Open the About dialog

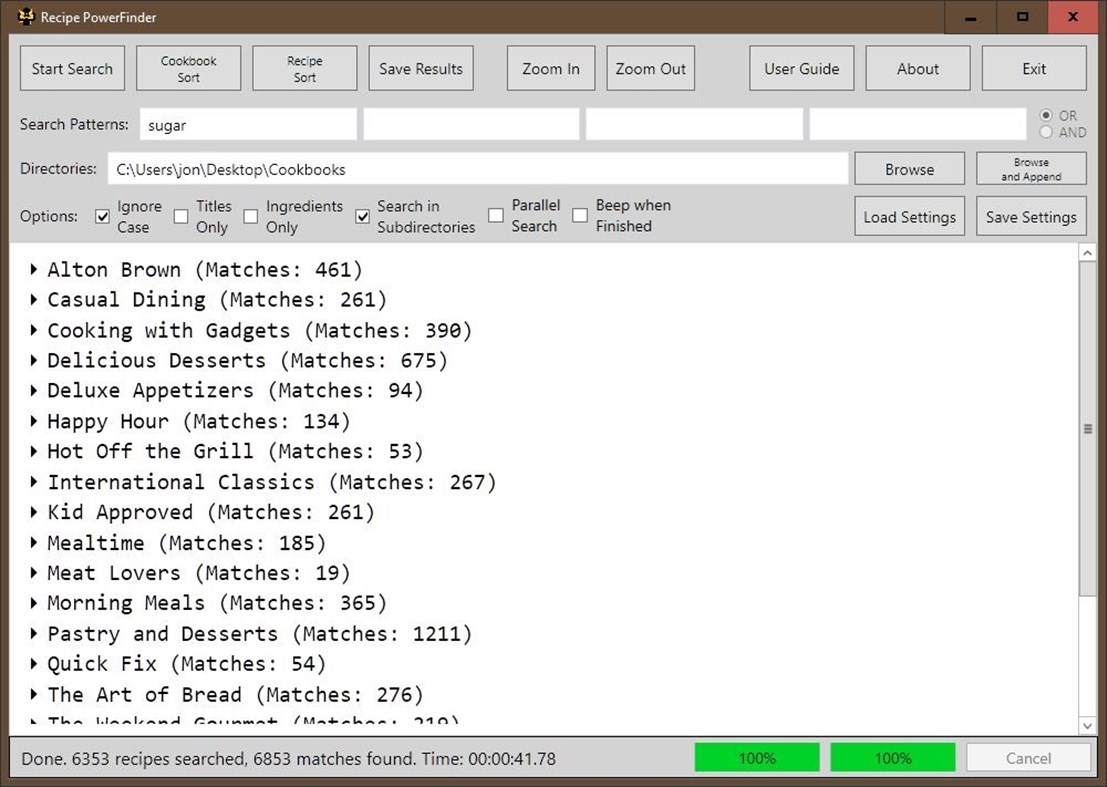(917, 68)
